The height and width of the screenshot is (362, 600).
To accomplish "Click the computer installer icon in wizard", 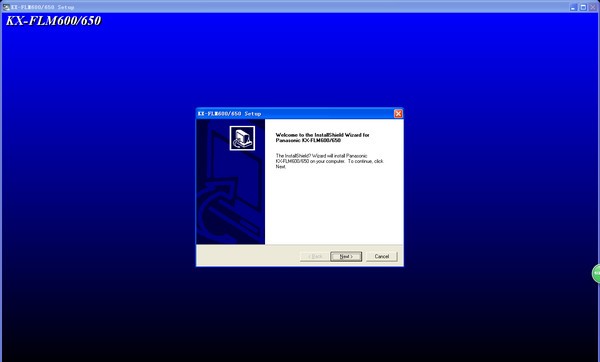I will coord(242,138).
